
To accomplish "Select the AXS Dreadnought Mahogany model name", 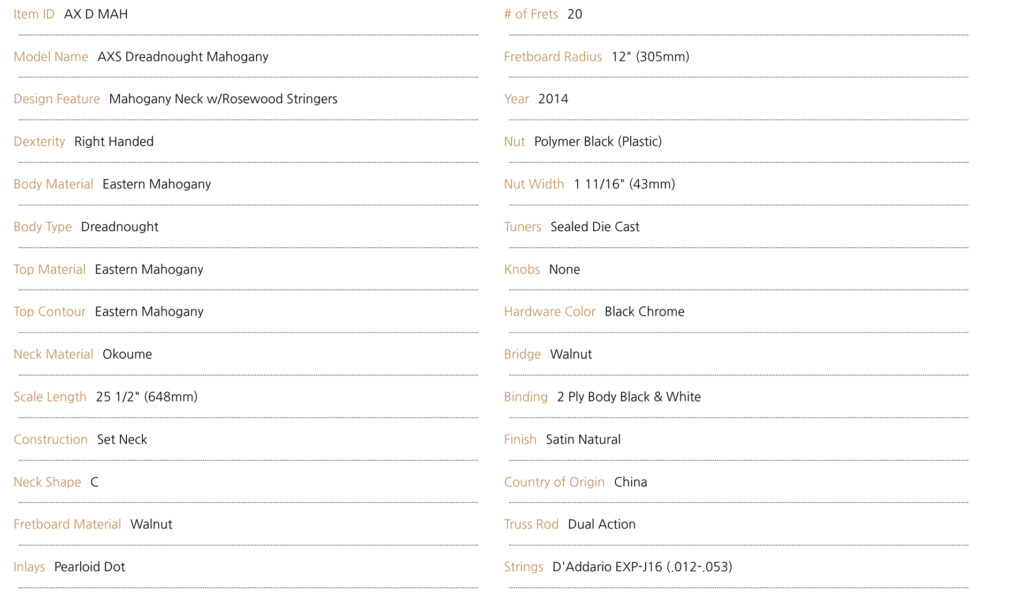I will (x=183, y=57).
